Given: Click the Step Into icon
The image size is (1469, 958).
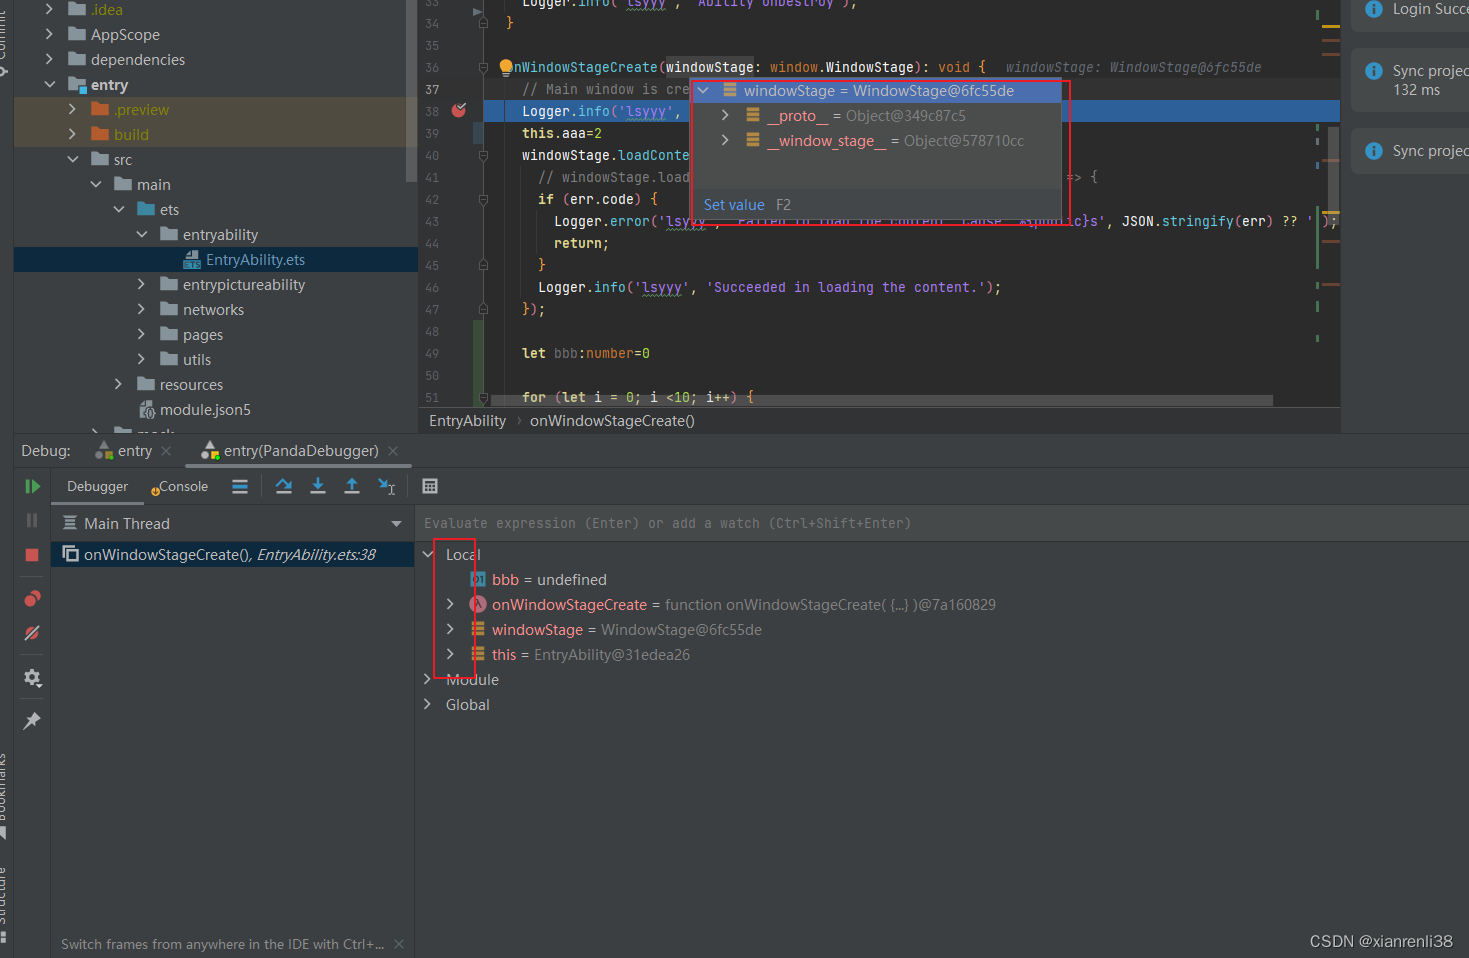Looking at the screenshot, I should (x=318, y=486).
